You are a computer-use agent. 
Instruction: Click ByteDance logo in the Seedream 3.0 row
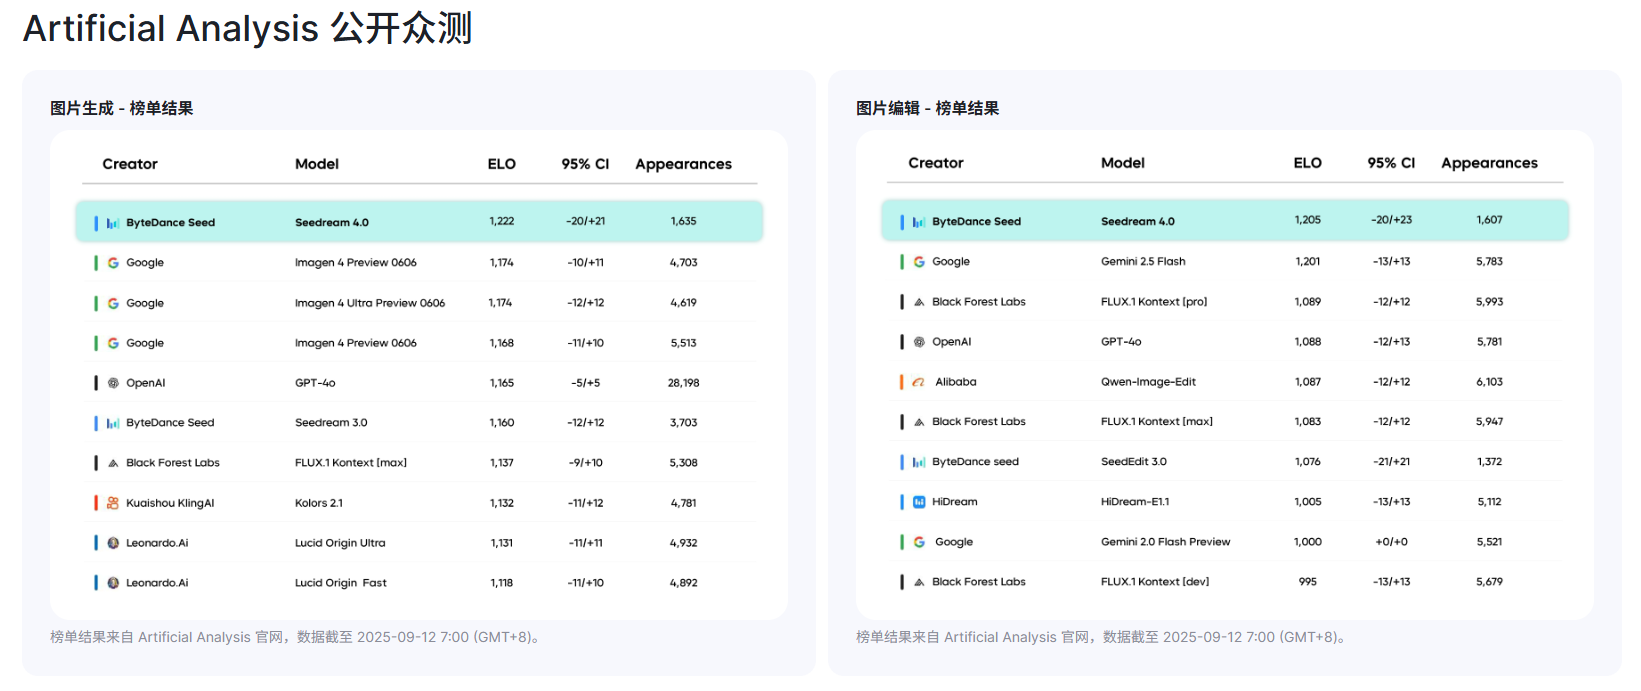[x=113, y=423]
